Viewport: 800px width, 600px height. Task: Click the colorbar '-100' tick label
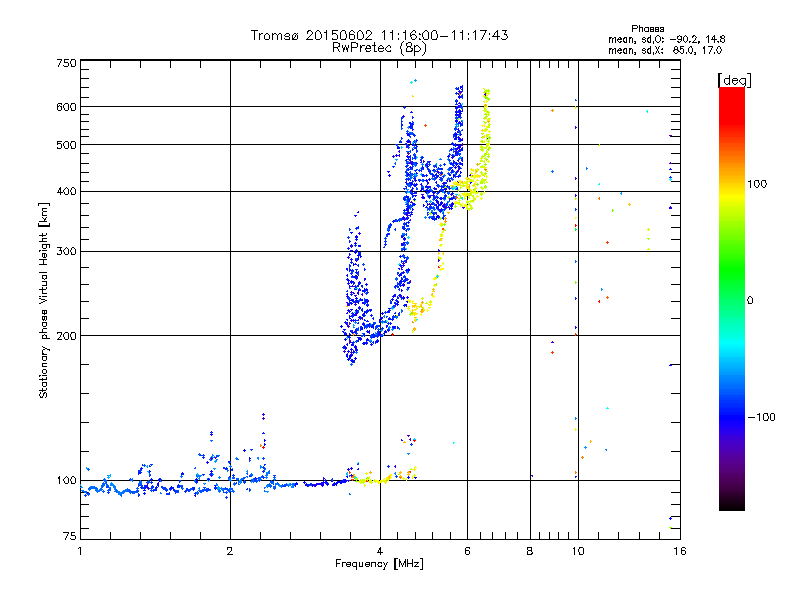[761, 417]
